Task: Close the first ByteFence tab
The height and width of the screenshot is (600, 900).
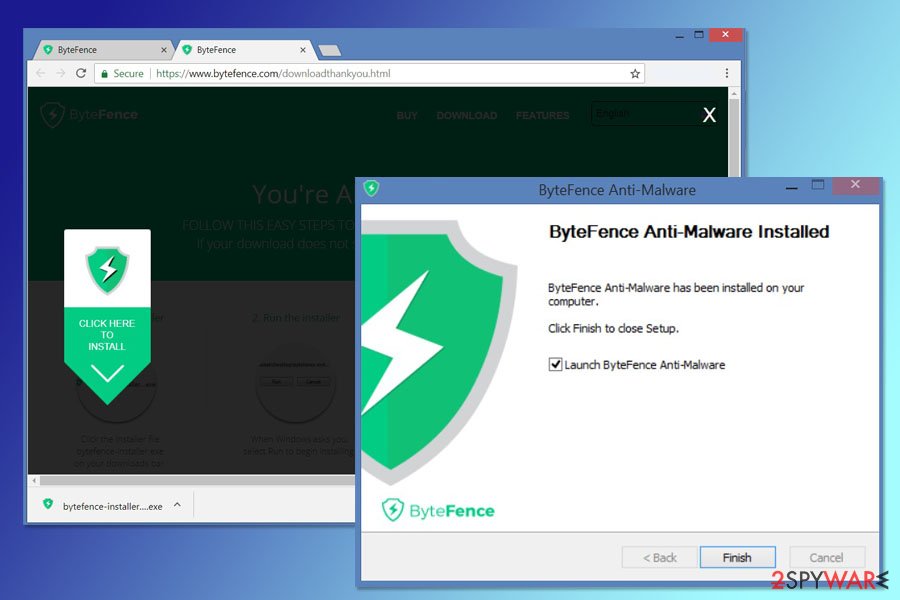Action: pyautogui.click(x=164, y=50)
